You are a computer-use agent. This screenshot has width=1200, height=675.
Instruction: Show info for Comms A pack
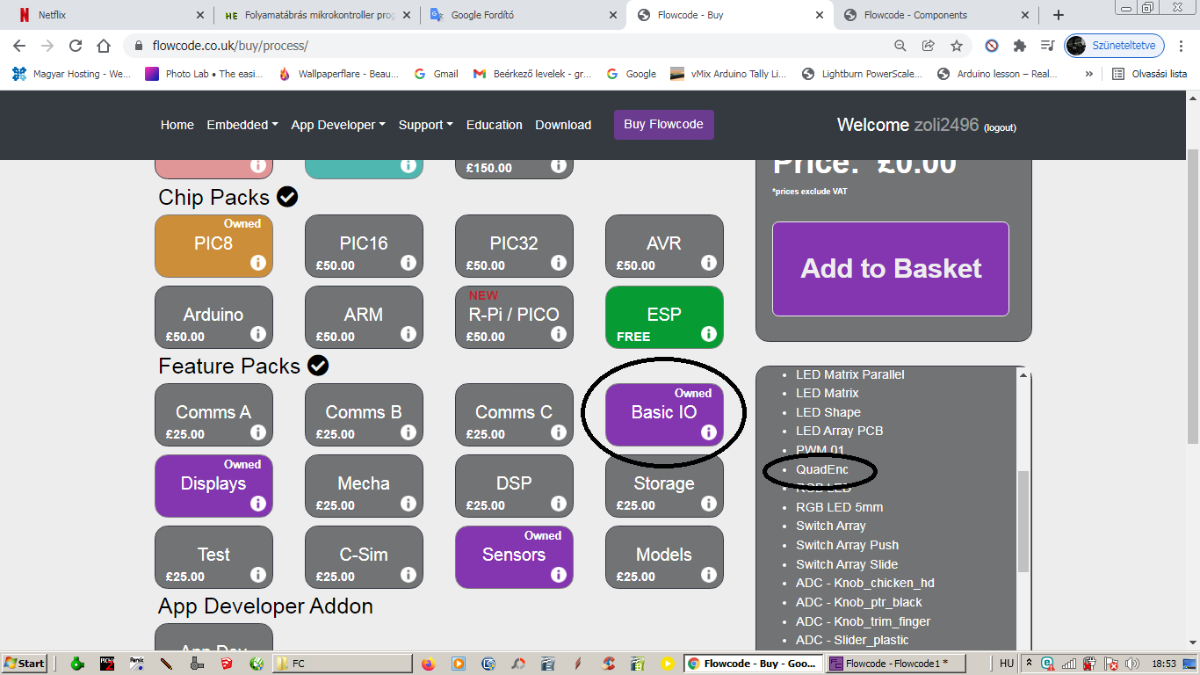258,432
